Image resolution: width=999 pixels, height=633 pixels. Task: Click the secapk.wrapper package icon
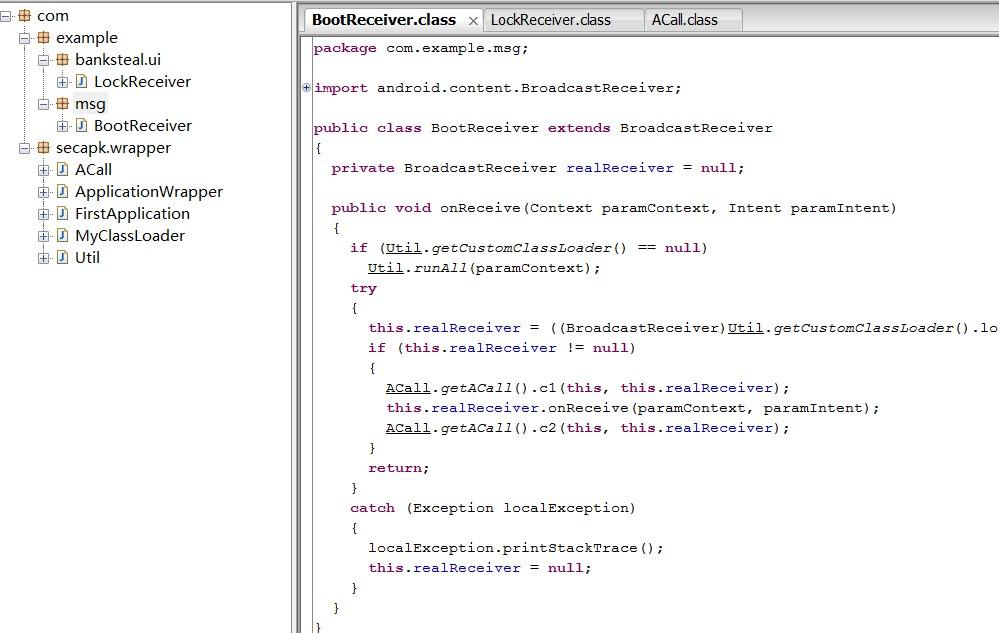[43, 148]
